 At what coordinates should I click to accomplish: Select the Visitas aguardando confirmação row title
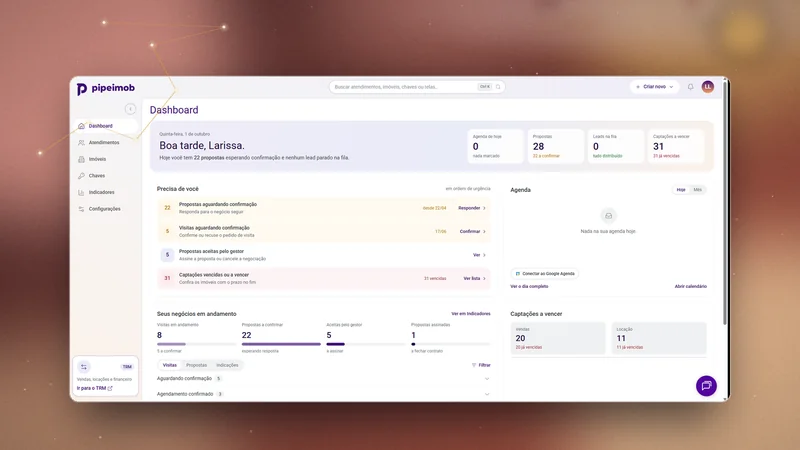[x=214, y=228]
